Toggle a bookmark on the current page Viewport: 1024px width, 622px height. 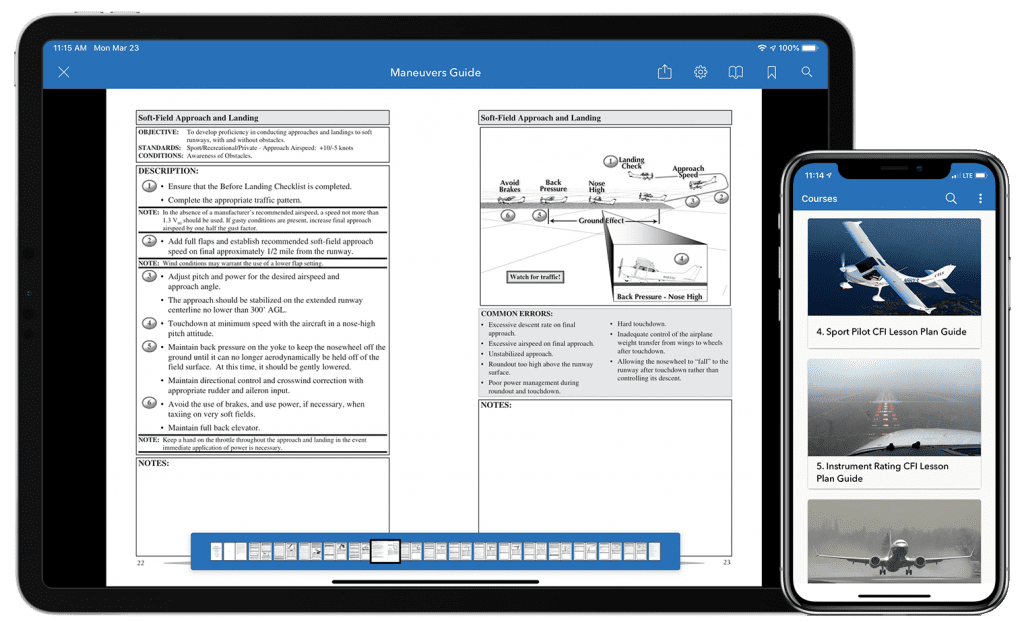click(771, 71)
